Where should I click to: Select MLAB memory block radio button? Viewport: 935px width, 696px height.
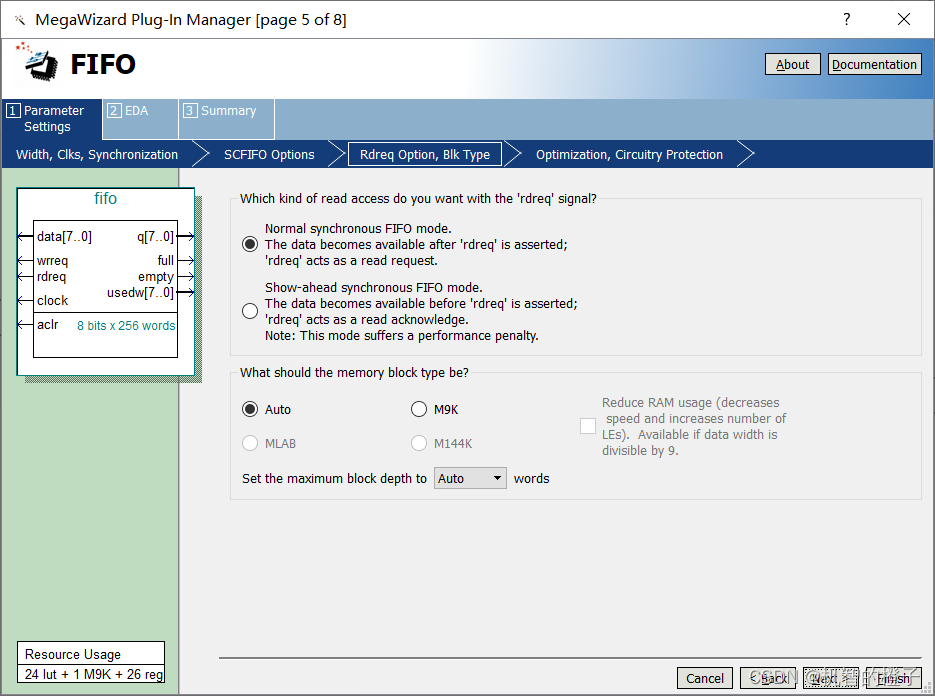(x=250, y=443)
